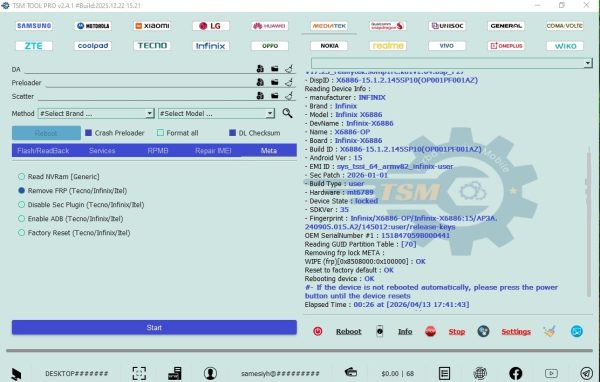Image resolution: width=600 pixels, height=382 pixels.
Task: Select Read NVRam [Generic] option
Action: (21, 176)
